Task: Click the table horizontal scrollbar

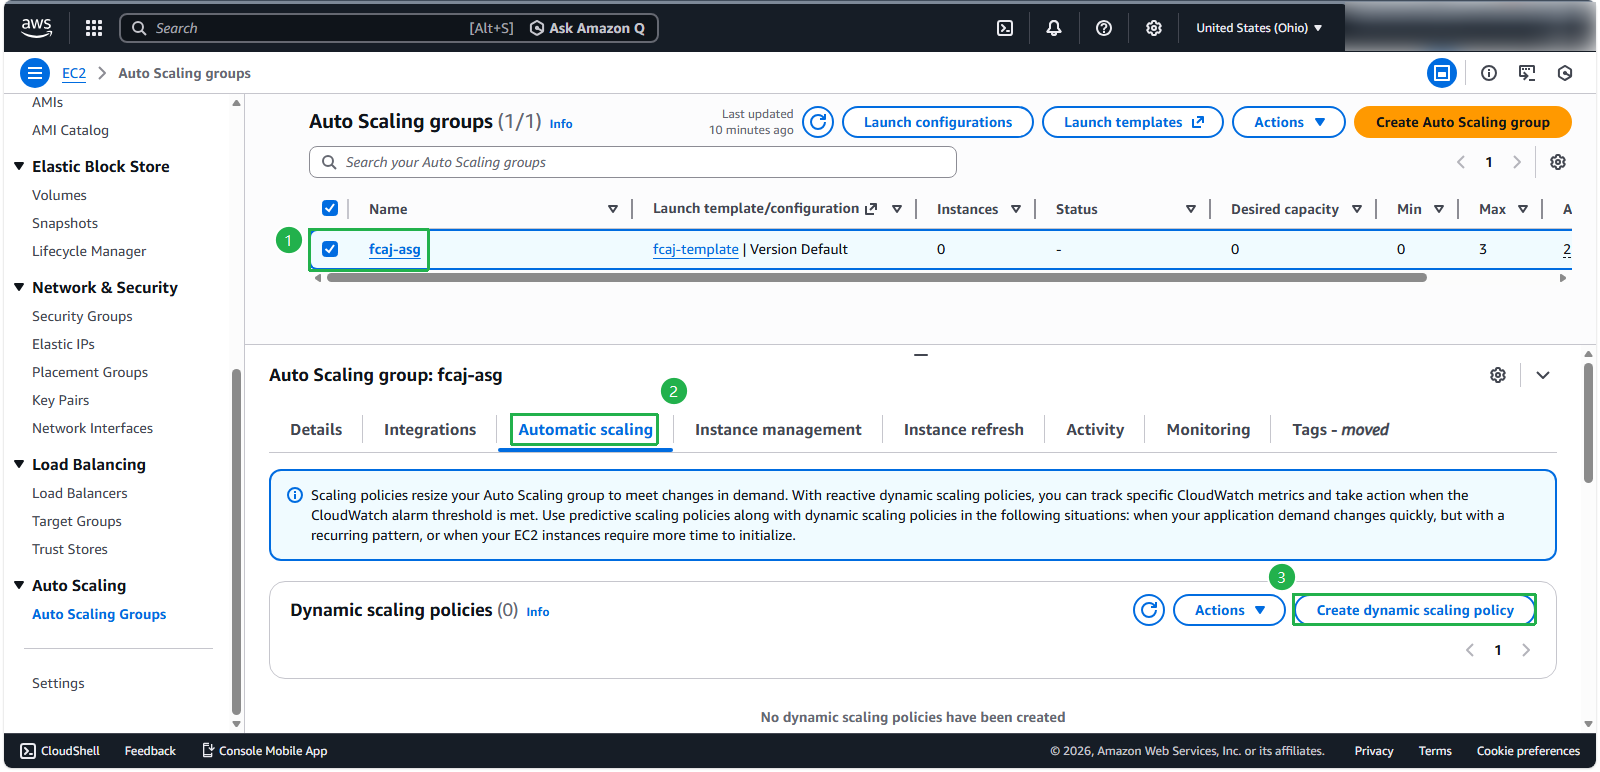Action: 876,278
